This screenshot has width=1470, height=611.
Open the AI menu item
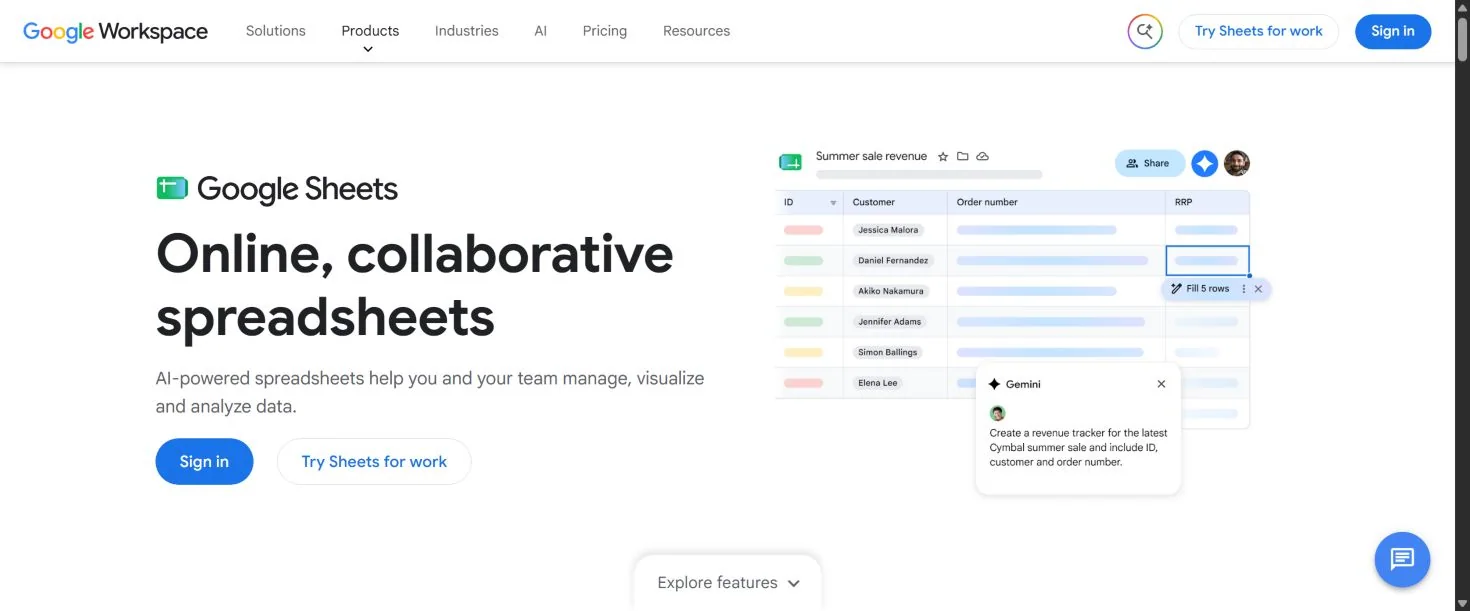[x=541, y=31]
